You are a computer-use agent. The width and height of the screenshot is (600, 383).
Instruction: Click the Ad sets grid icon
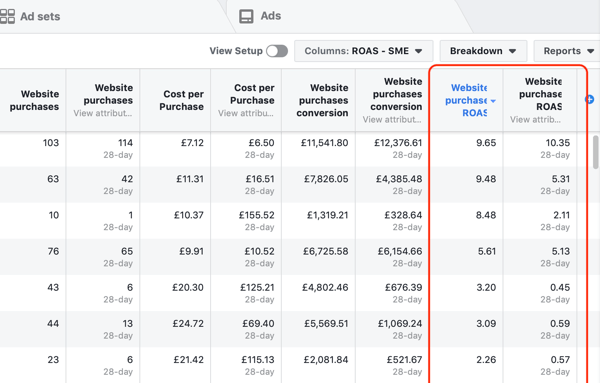click(x=7, y=16)
